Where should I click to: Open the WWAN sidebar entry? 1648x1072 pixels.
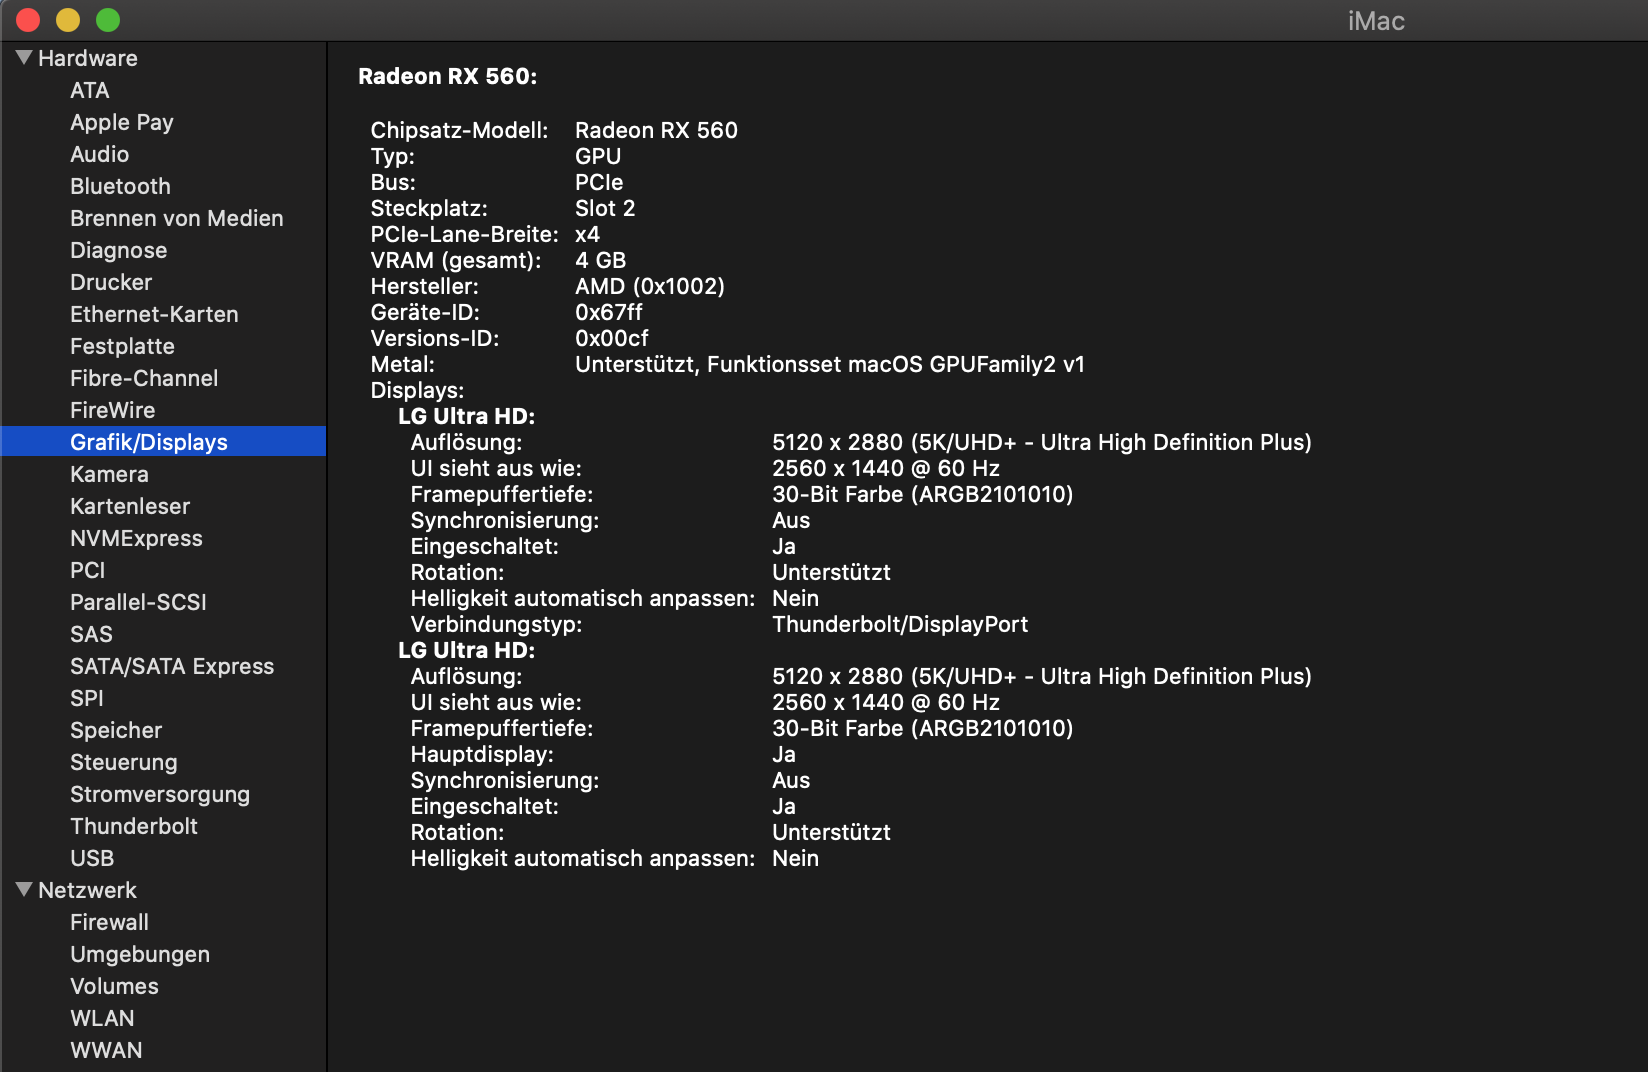tap(106, 1050)
